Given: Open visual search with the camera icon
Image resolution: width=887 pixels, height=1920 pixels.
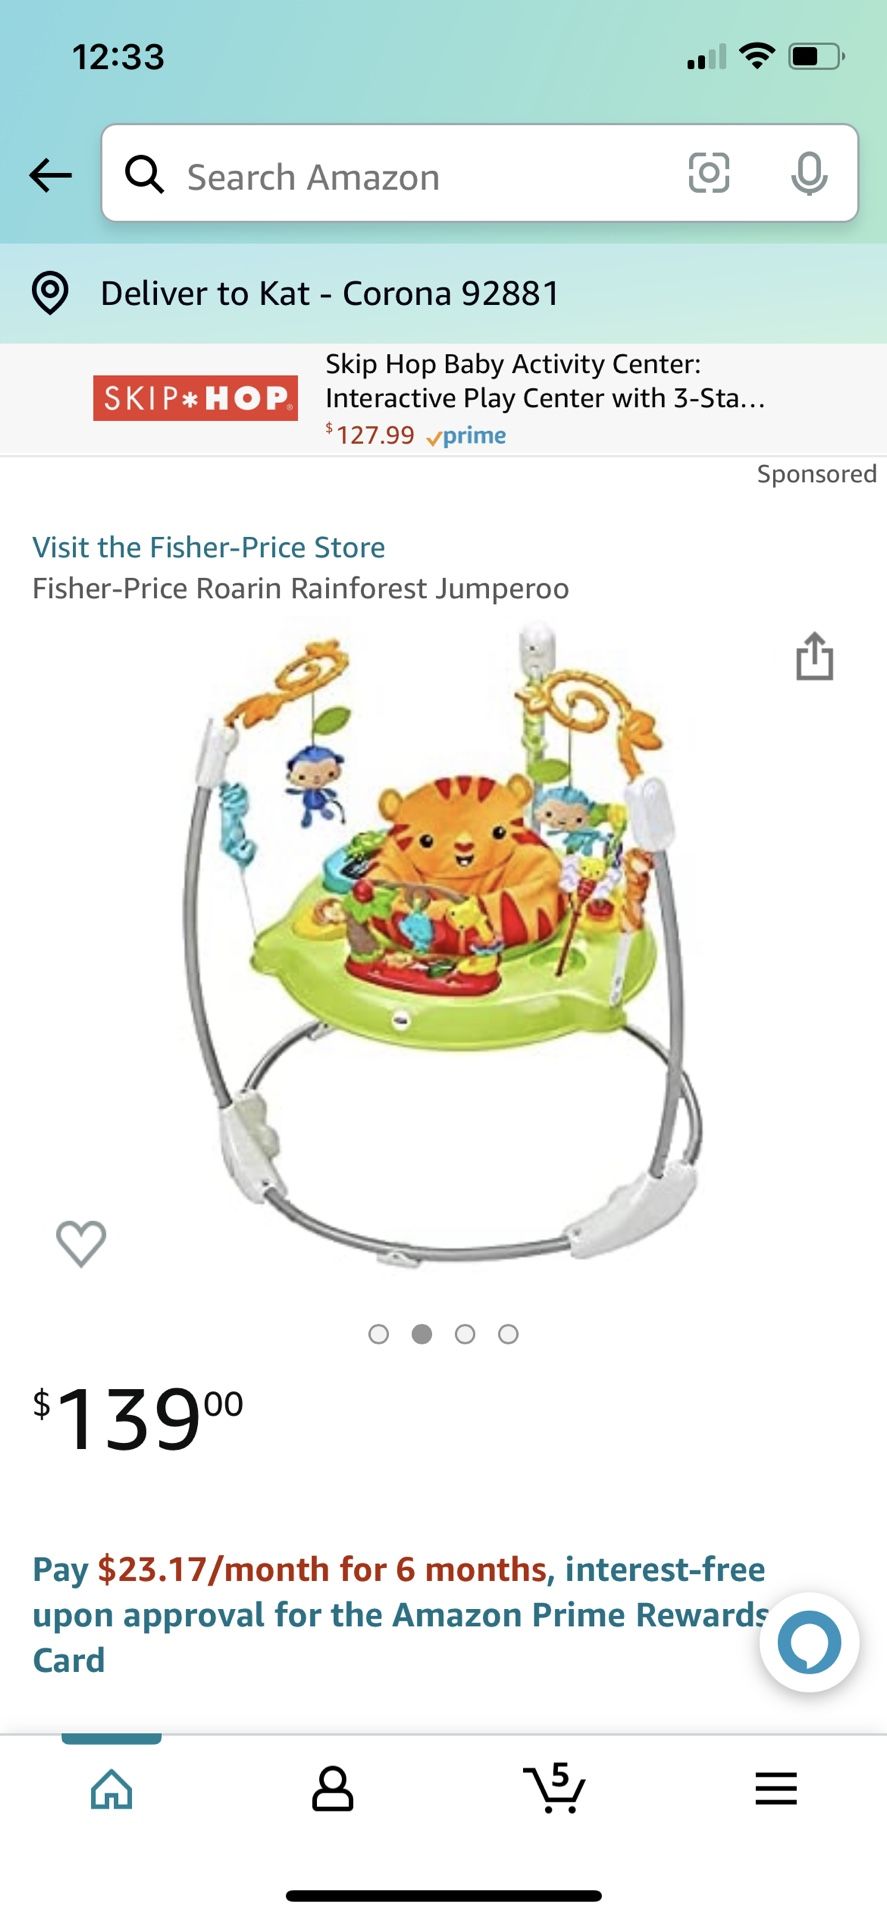Looking at the screenshot, I should point(708,173).
